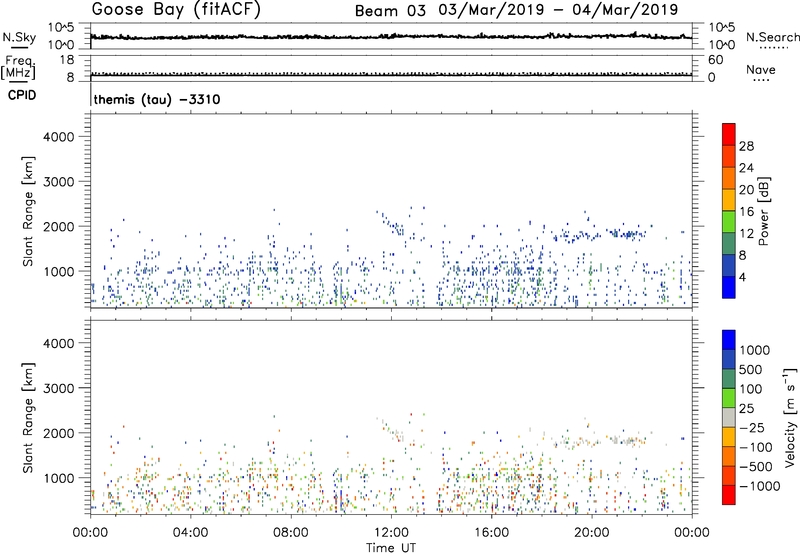Click the "Beam 03" label in header

[390, 11]
